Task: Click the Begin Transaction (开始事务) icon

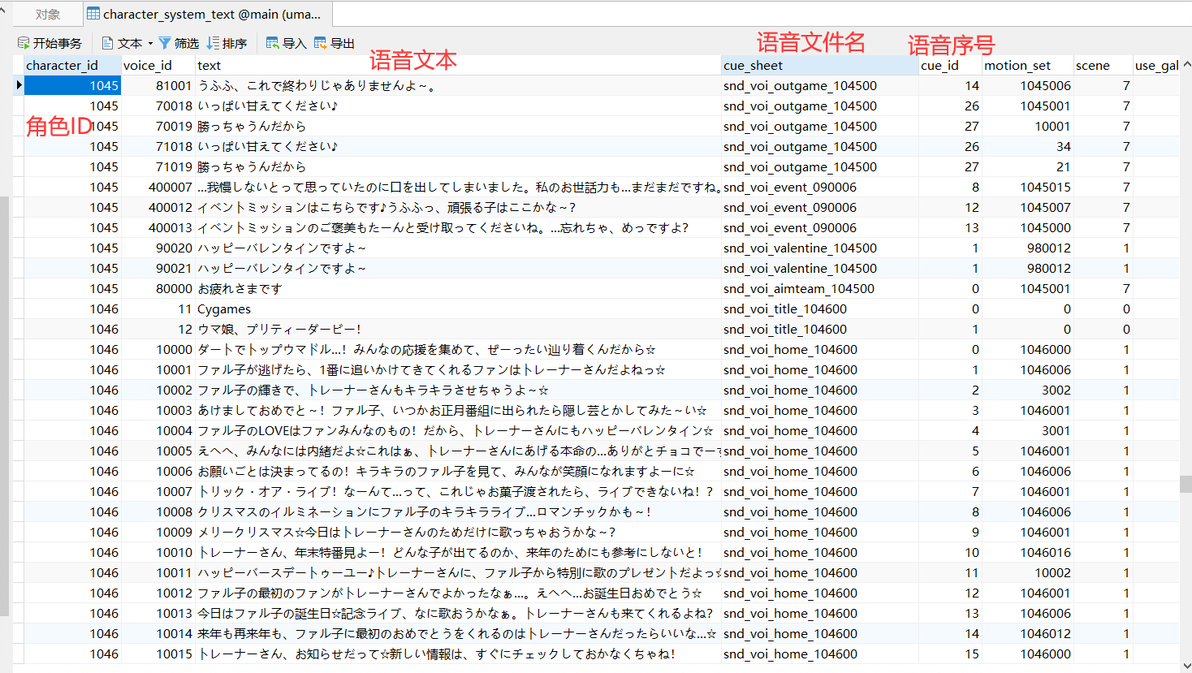Action: (x=24, y=43)
